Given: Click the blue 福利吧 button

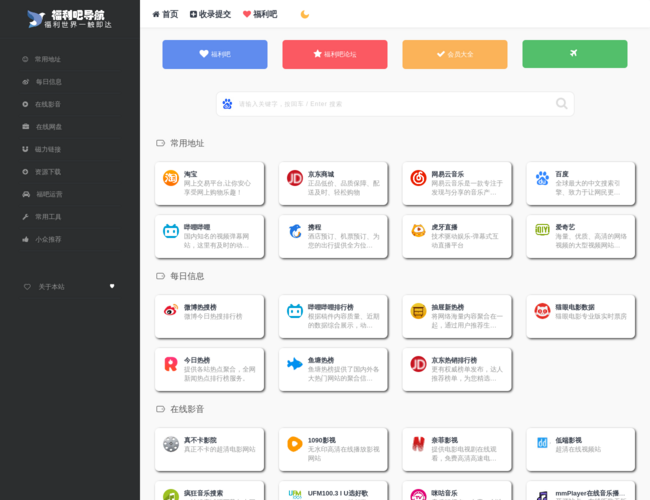Looking at the screenshot, I should 215,54.
